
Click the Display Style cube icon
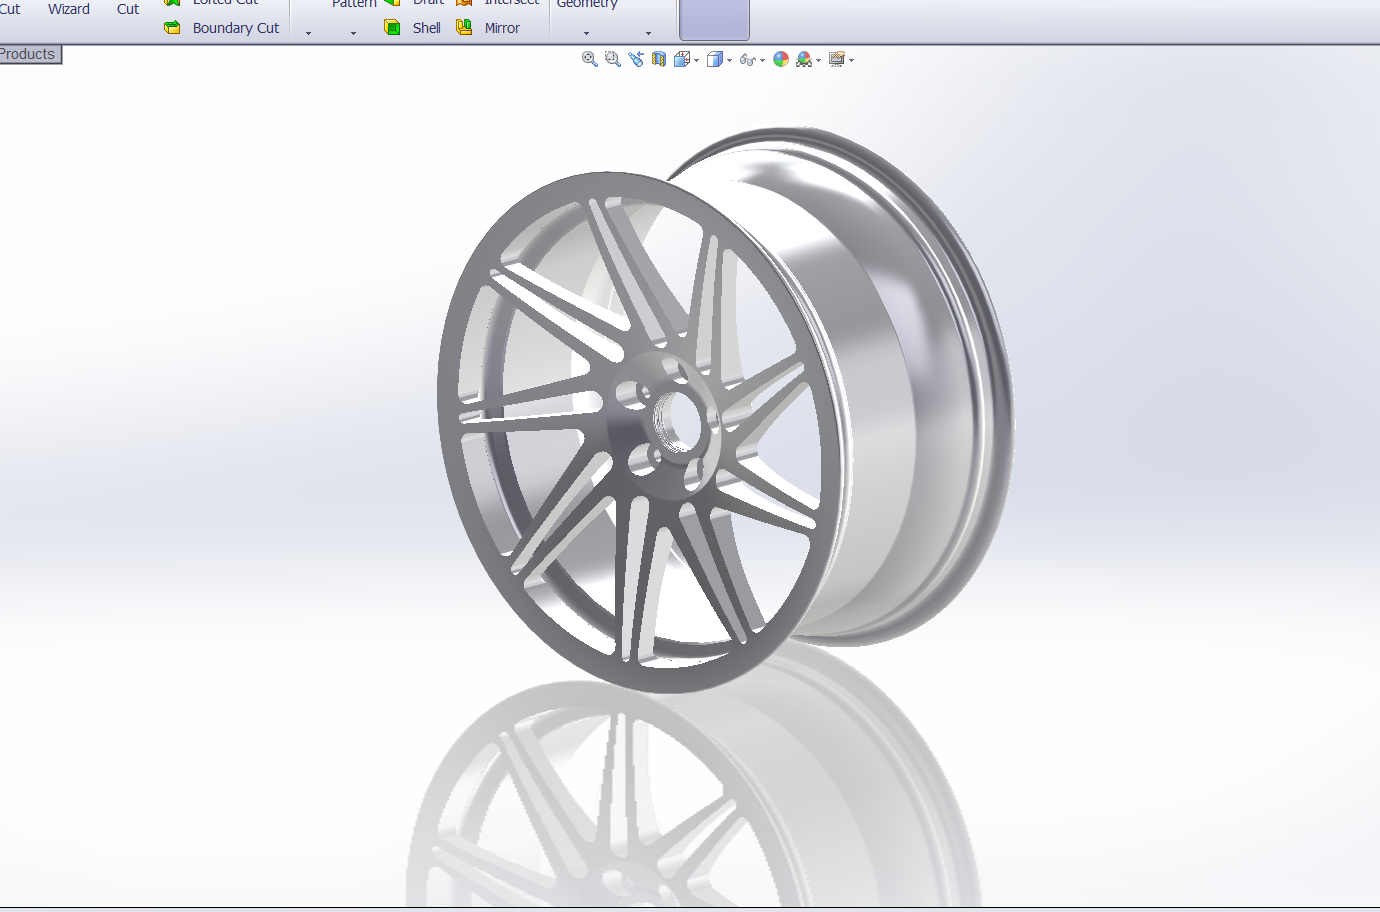[715, 59]
